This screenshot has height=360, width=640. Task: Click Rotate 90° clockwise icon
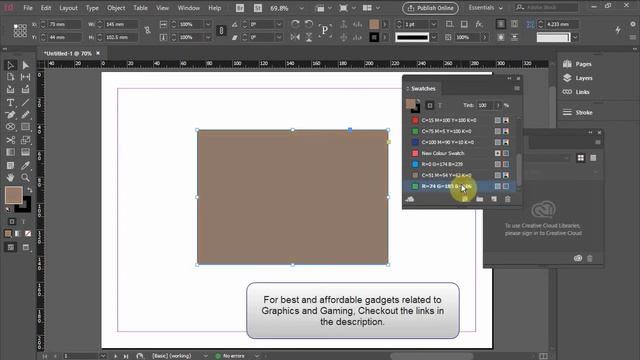tap(295, 24)
